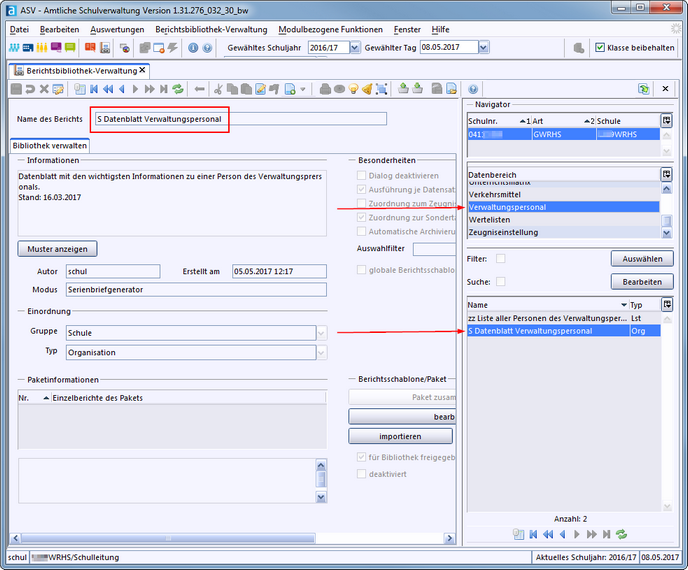Refresh the navigator list at the bottom

[621, 534]
